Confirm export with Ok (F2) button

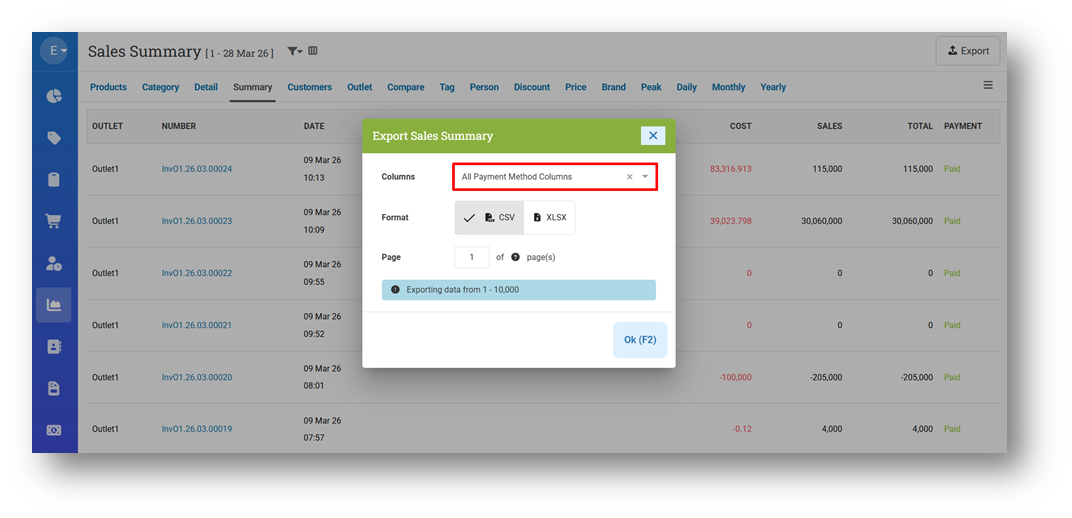640,340
